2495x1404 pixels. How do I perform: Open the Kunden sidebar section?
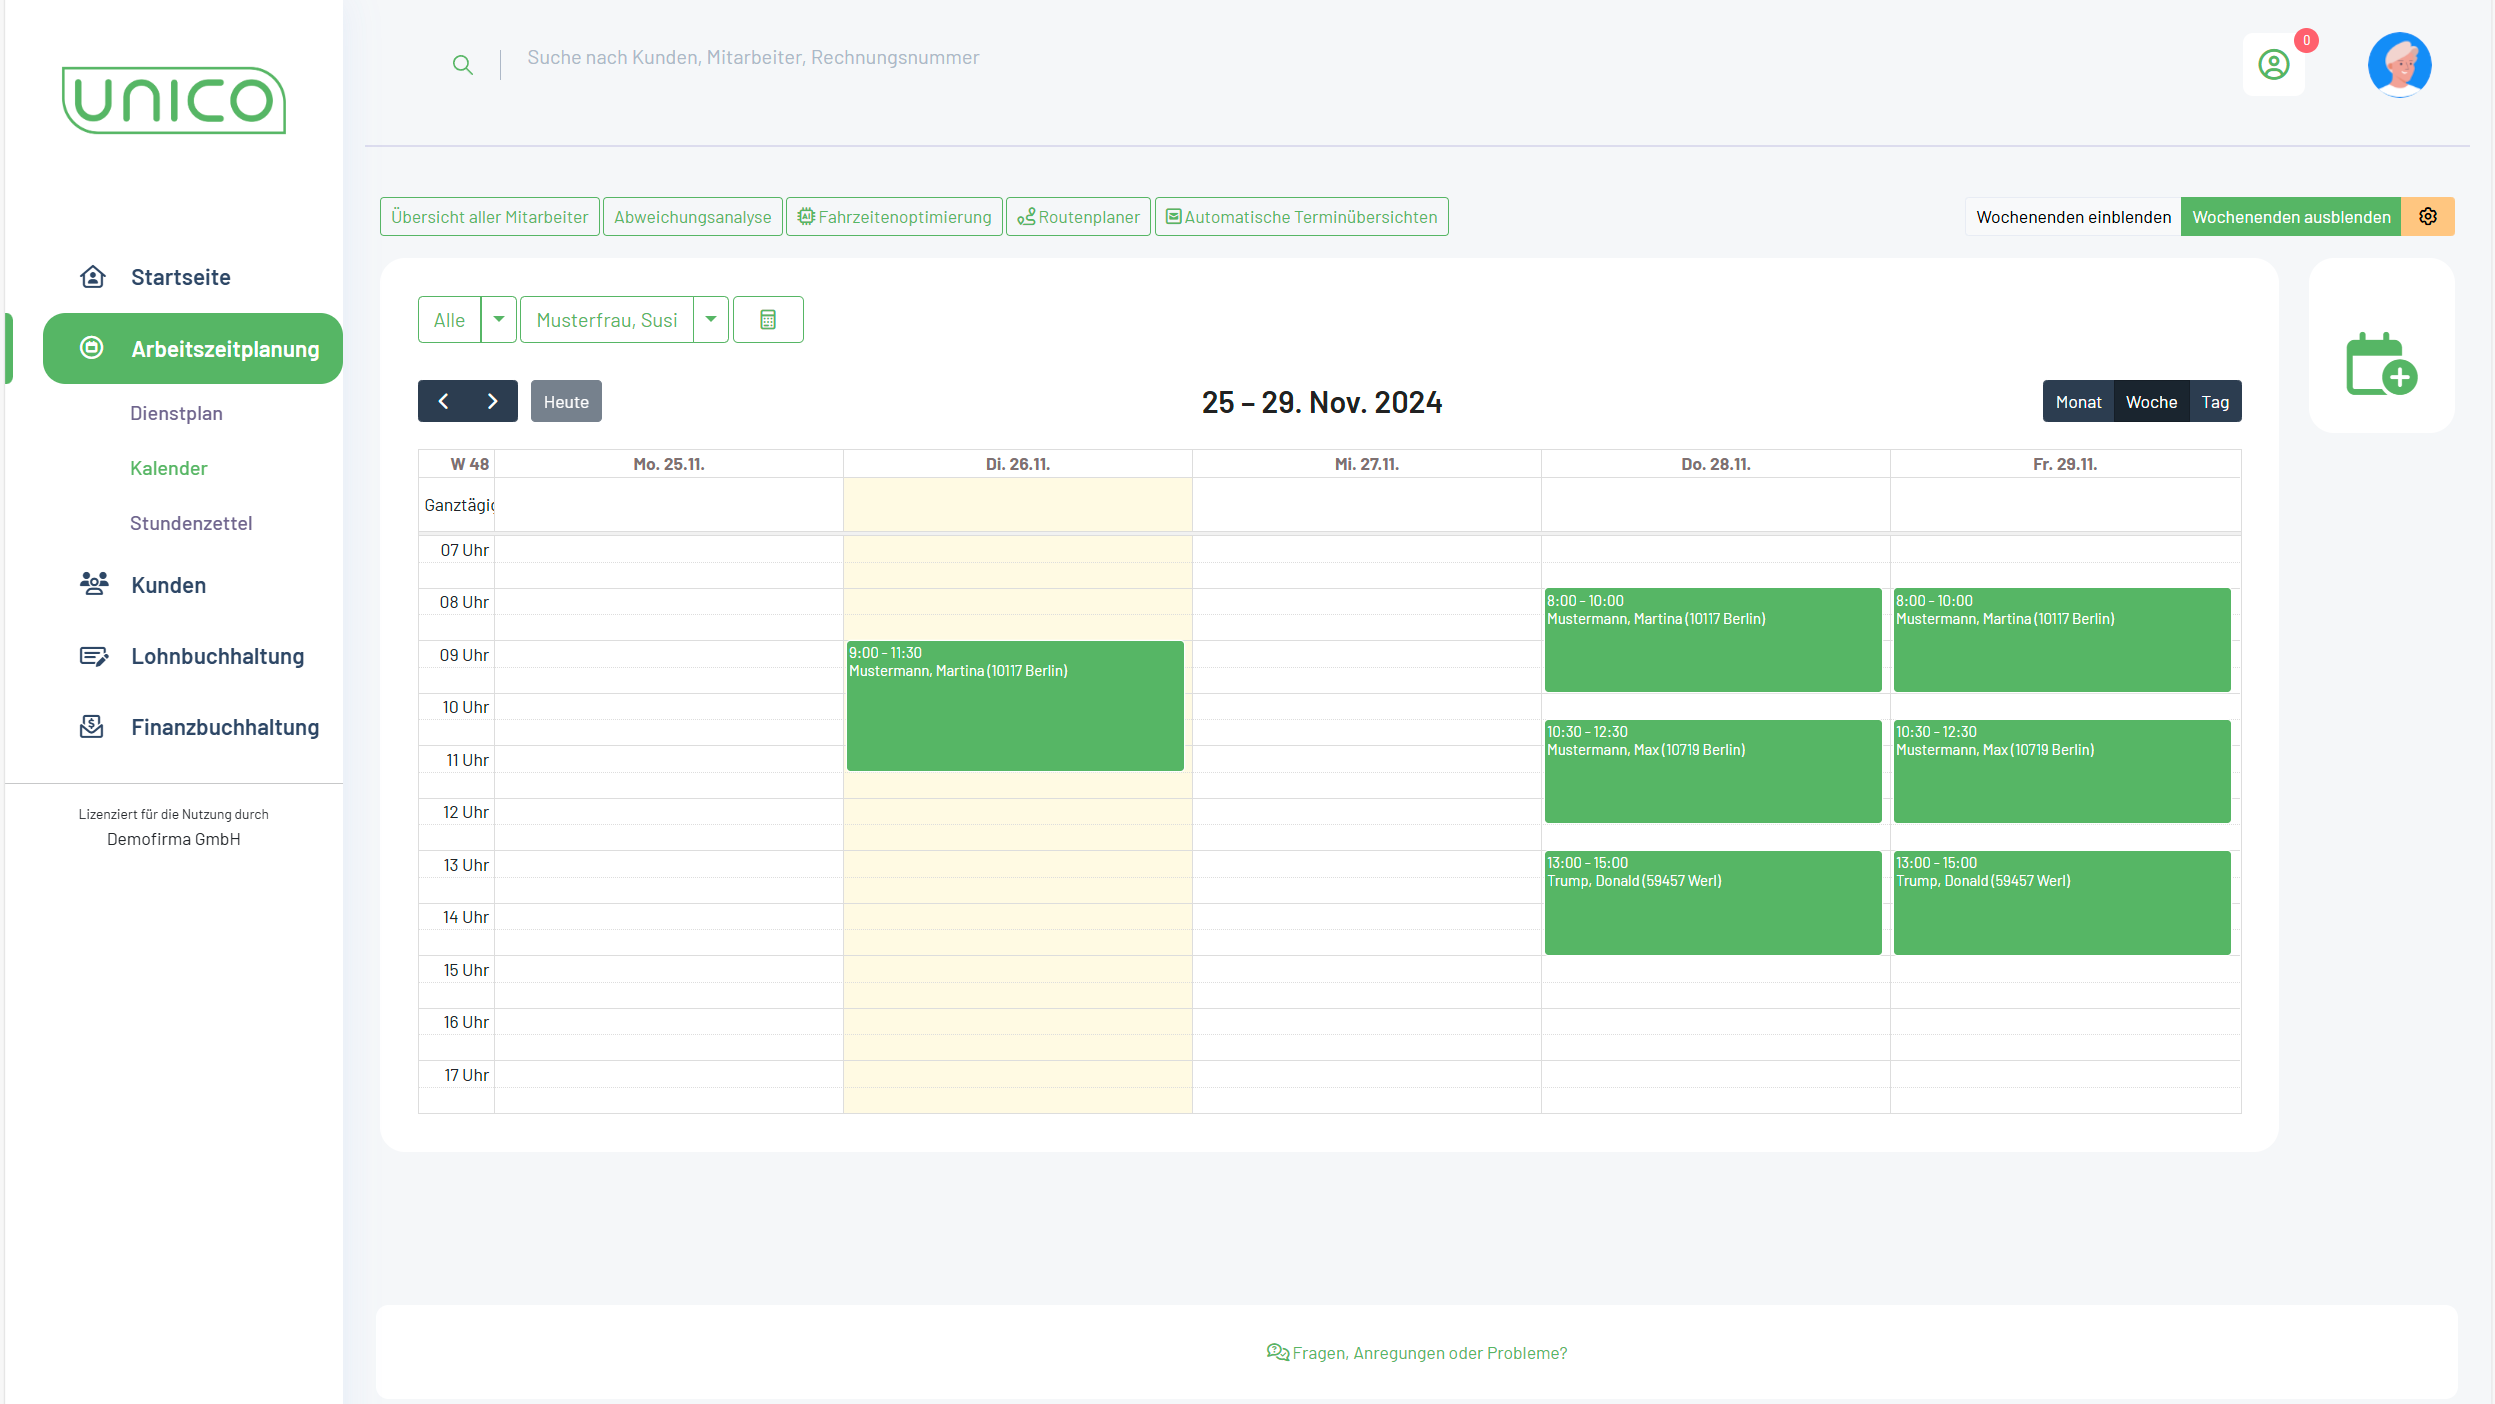(x=168, y=585)
